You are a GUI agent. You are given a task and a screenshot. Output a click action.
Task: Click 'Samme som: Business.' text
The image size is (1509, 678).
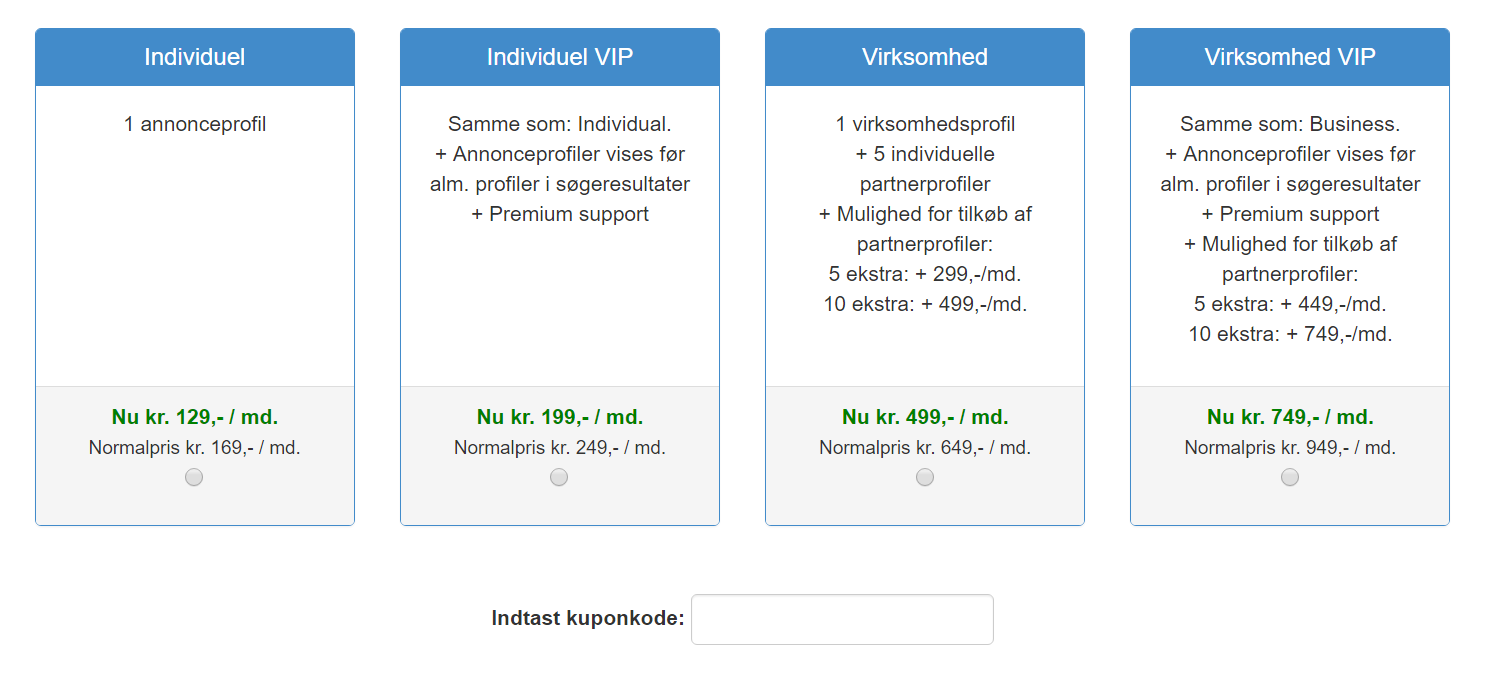click(x=1290, y=124)
